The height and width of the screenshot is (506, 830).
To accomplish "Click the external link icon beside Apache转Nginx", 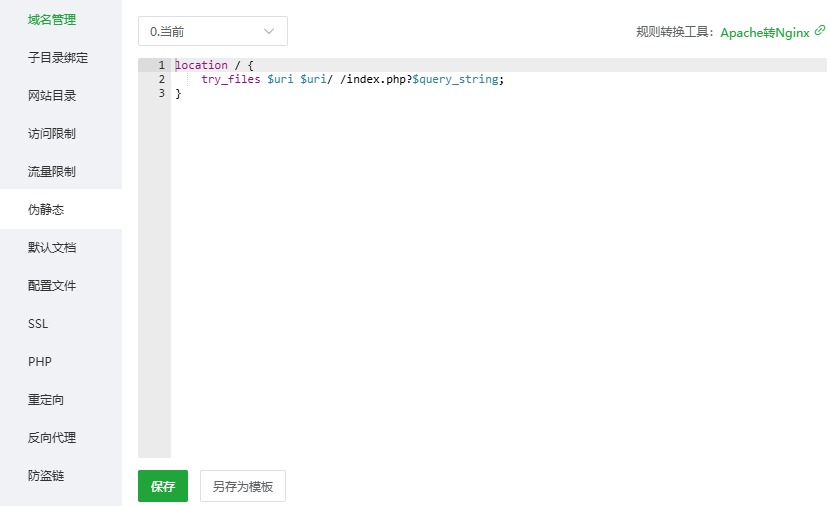I will (x=820, y=31).
